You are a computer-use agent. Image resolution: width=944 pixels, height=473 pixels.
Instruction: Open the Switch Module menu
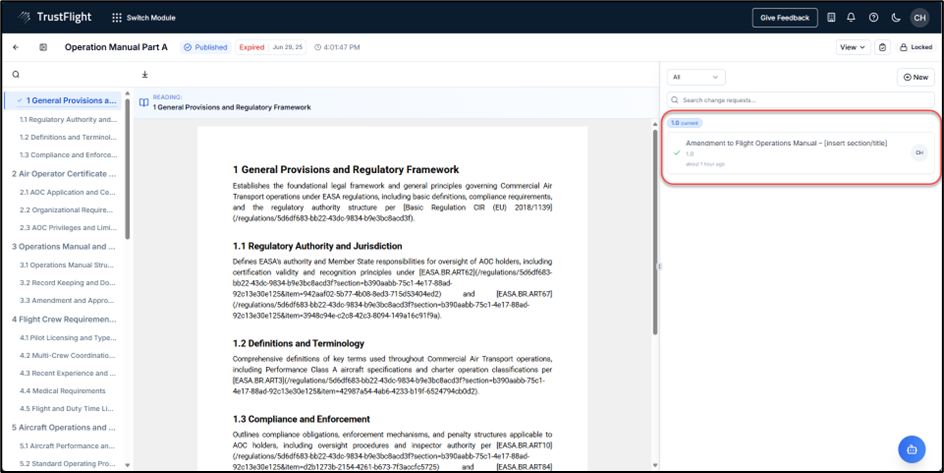coord(145,17)
